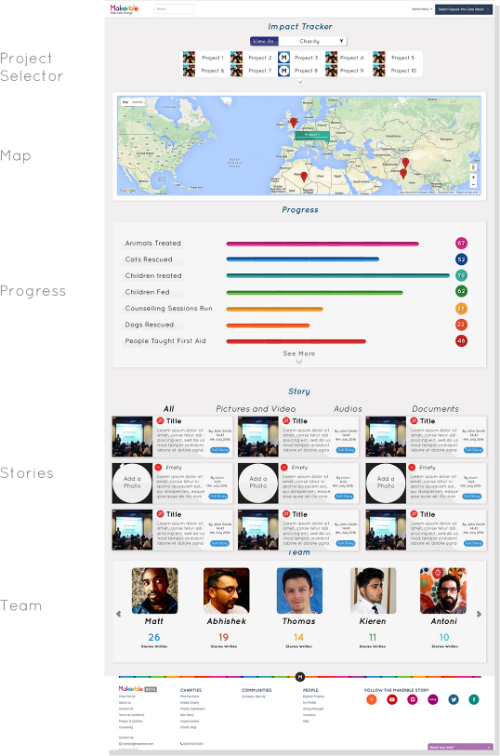Select Project 3 with the M icon
Image resolution: width=500 pixels, height=756 pixels.
299,58
